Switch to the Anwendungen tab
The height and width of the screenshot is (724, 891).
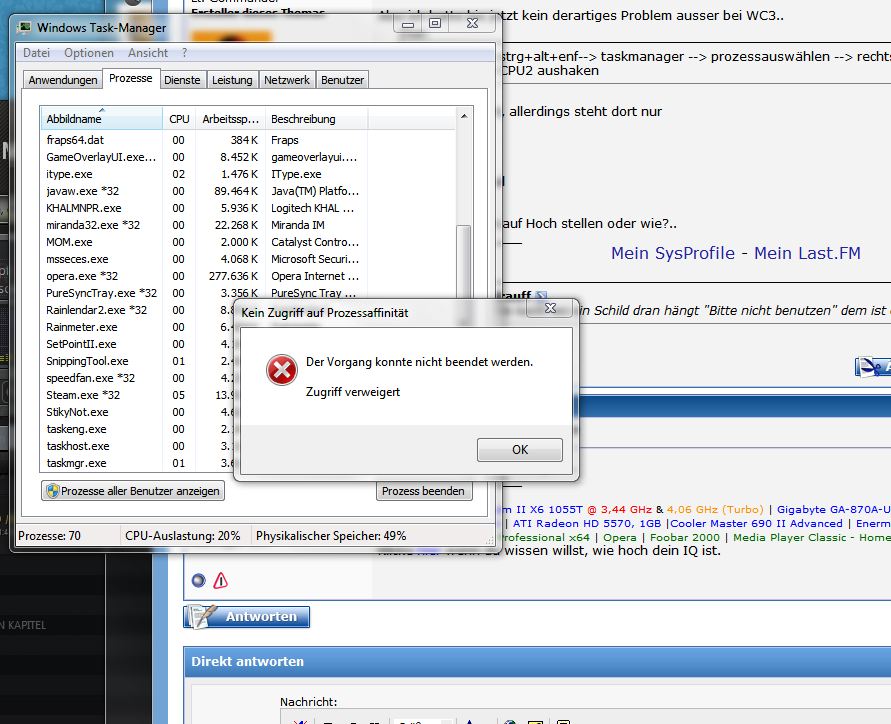(63, 80)
